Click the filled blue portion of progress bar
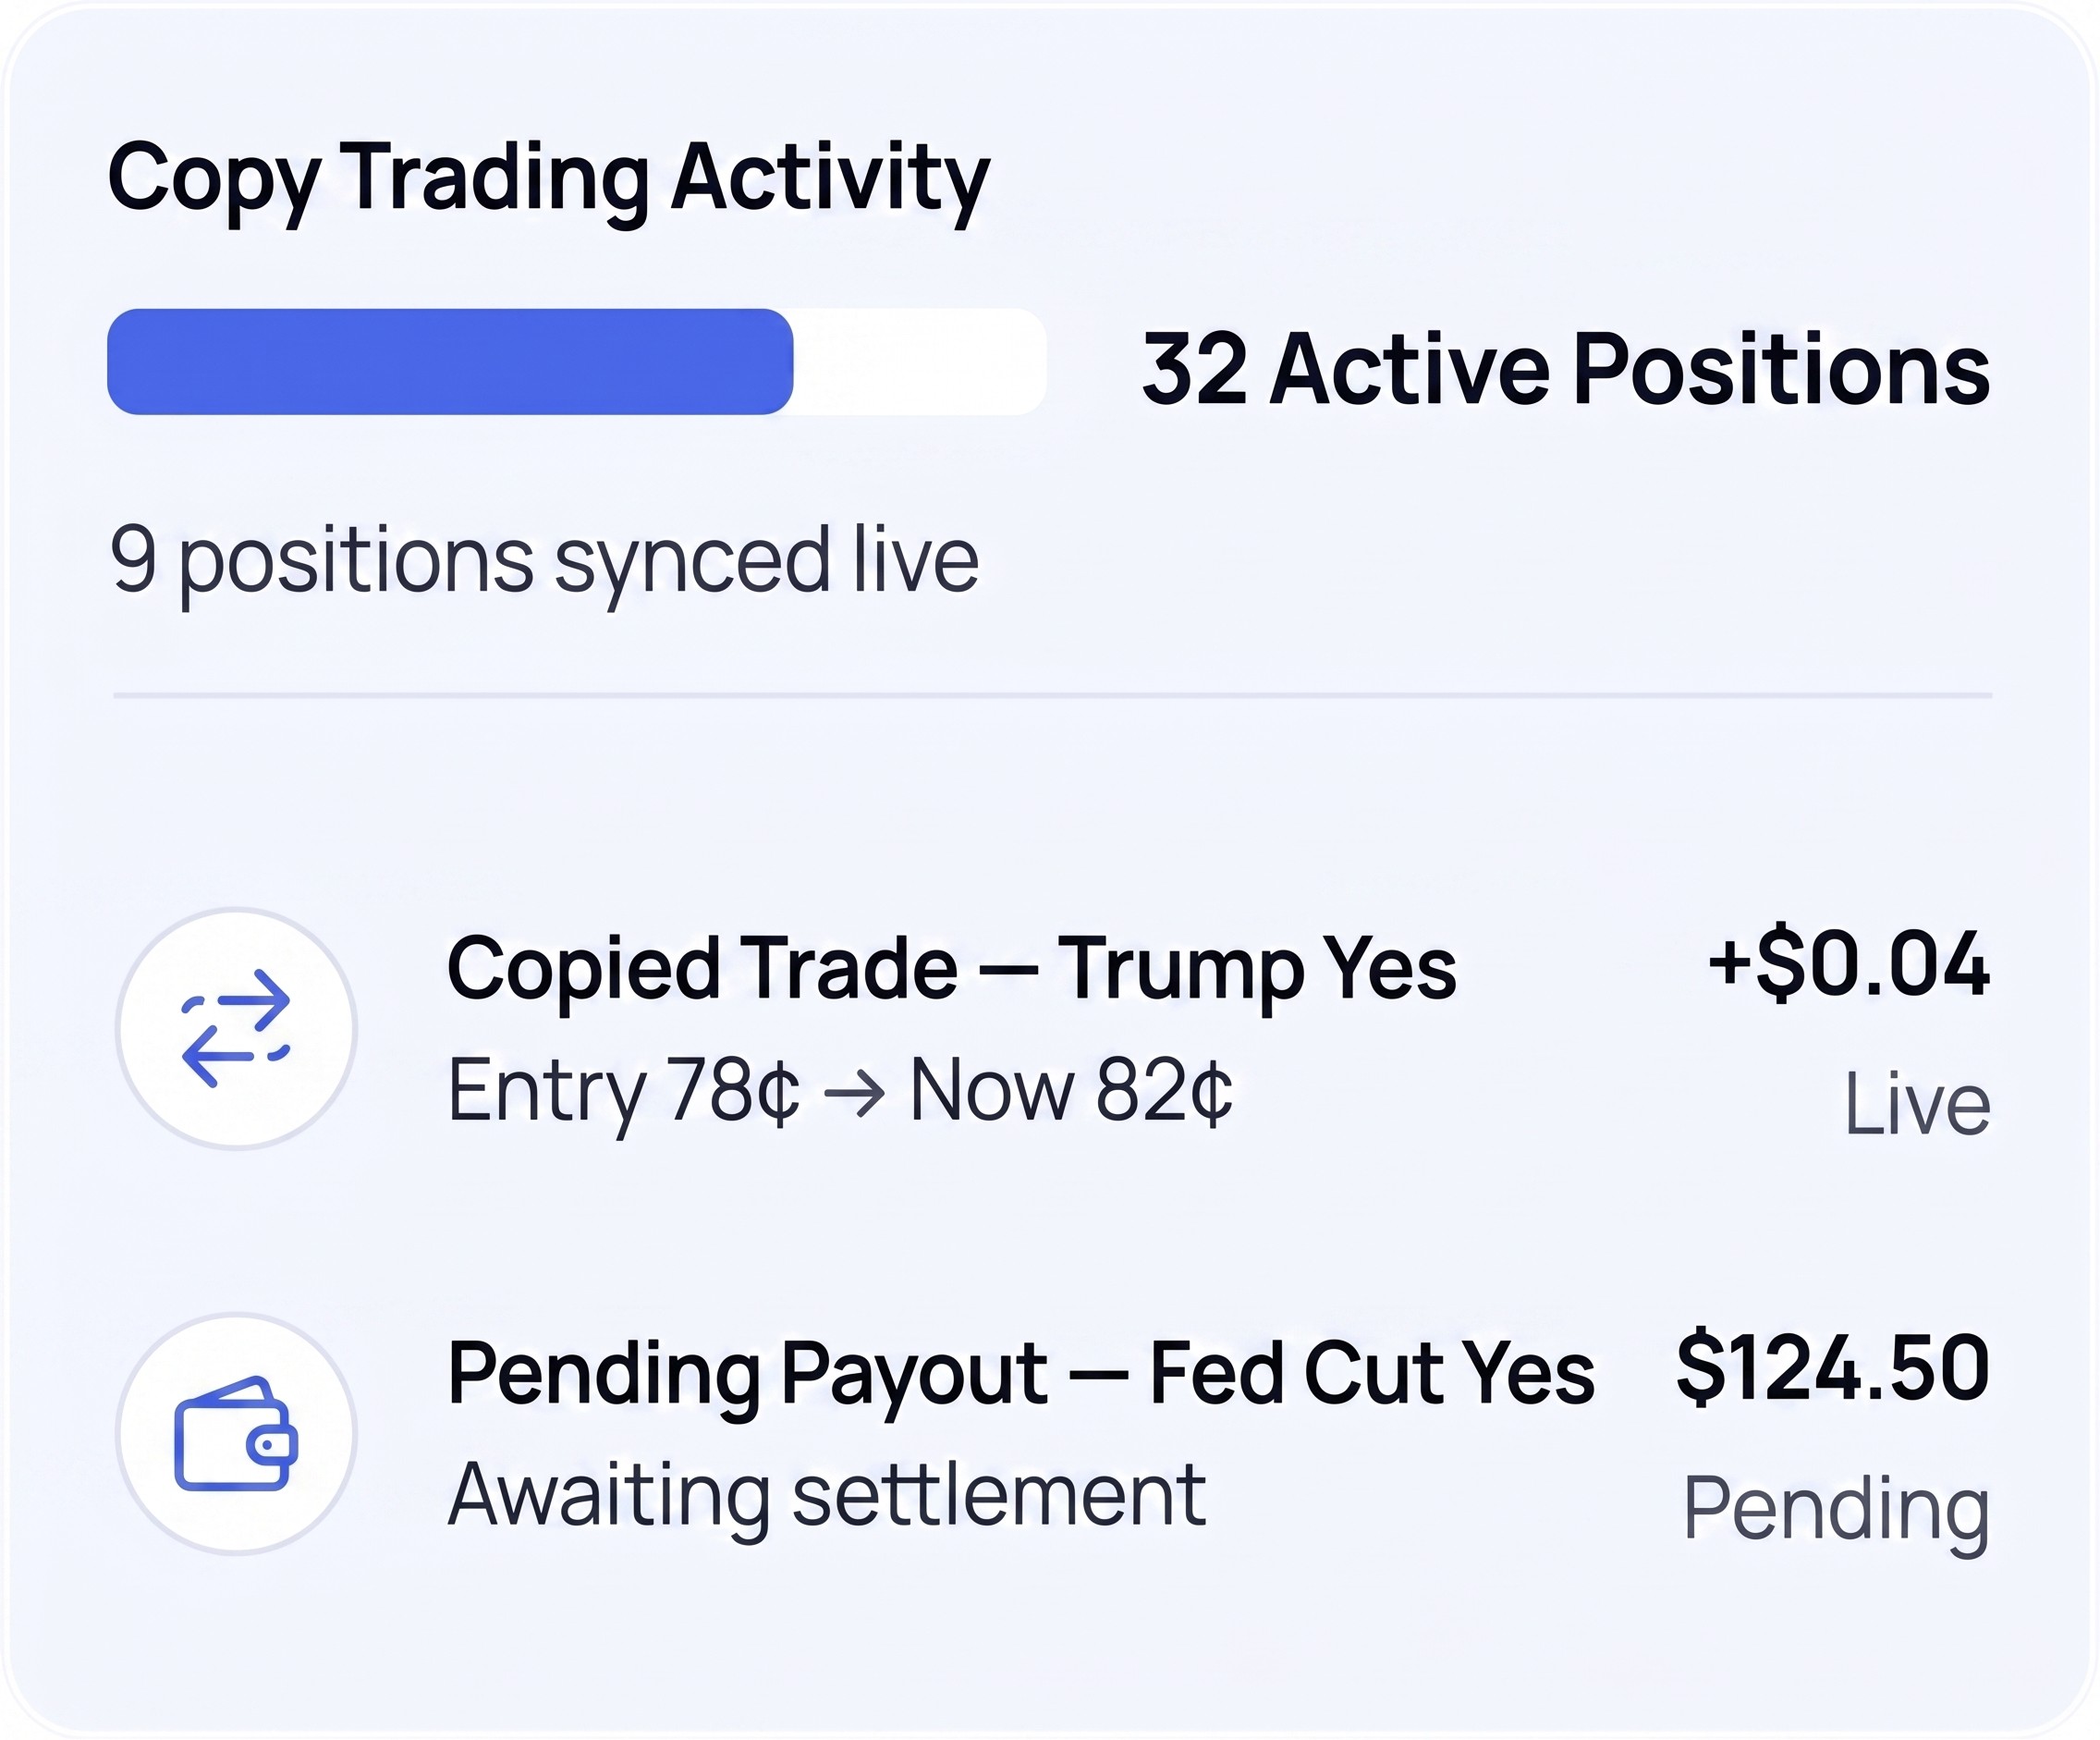 (450, 362)
